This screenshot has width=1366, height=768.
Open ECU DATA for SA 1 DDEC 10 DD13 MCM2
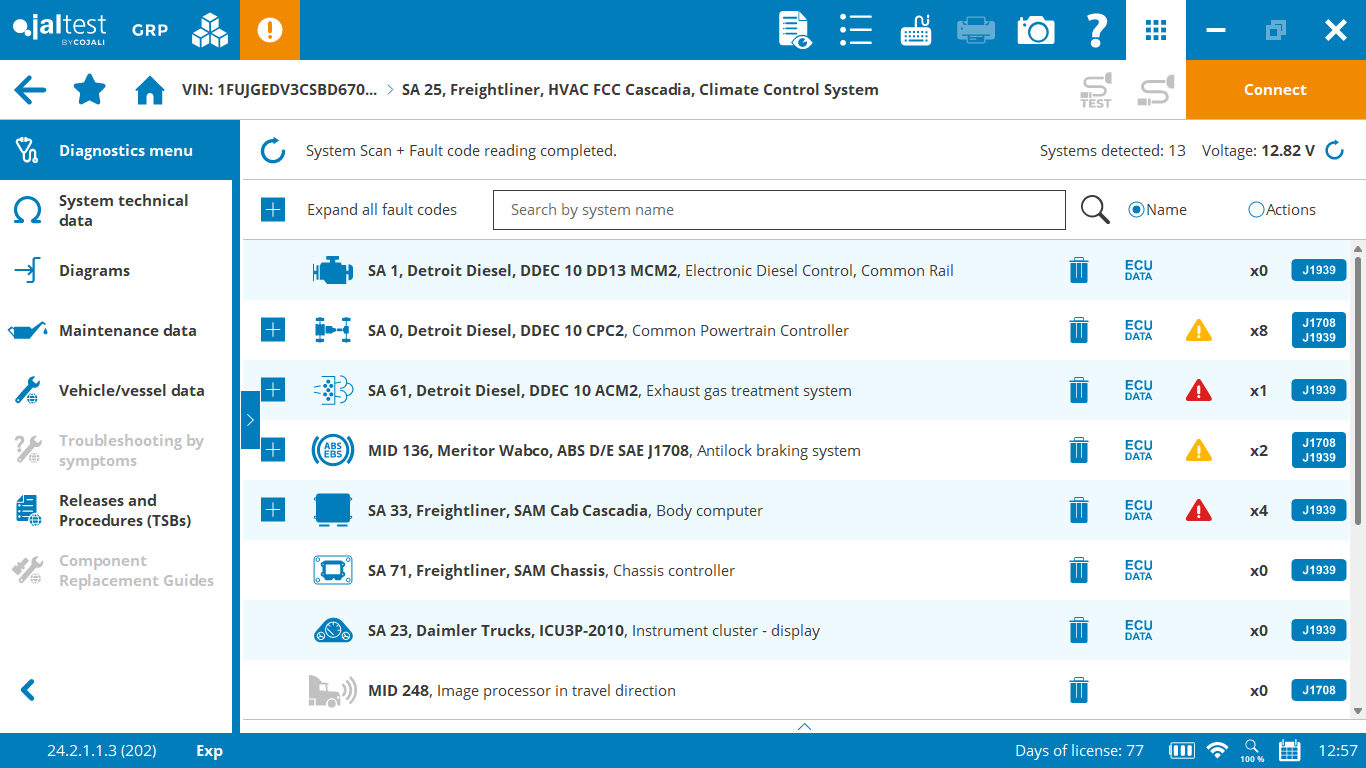coord(1138,270)
